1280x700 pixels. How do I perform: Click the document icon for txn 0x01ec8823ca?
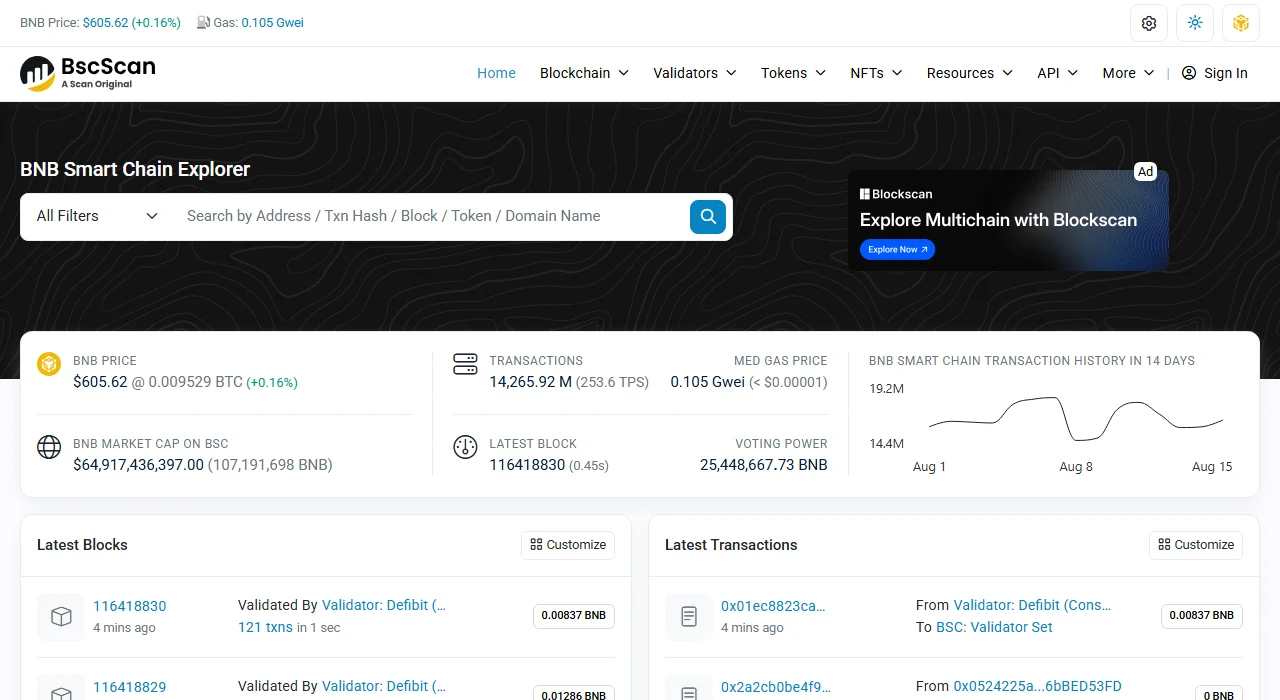click(689, 617)
